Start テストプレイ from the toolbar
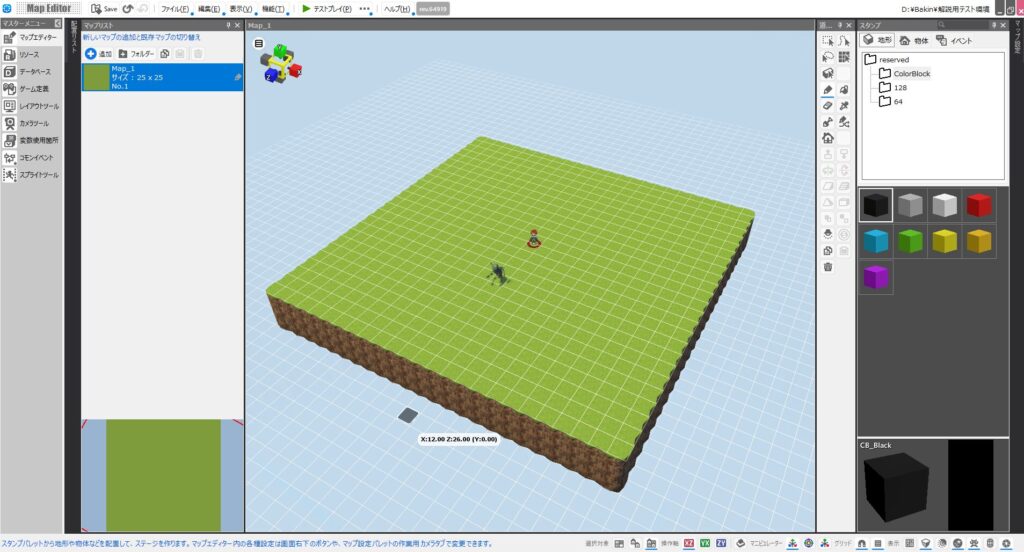The image size is (1024, 552). click(x=326, y=9)
